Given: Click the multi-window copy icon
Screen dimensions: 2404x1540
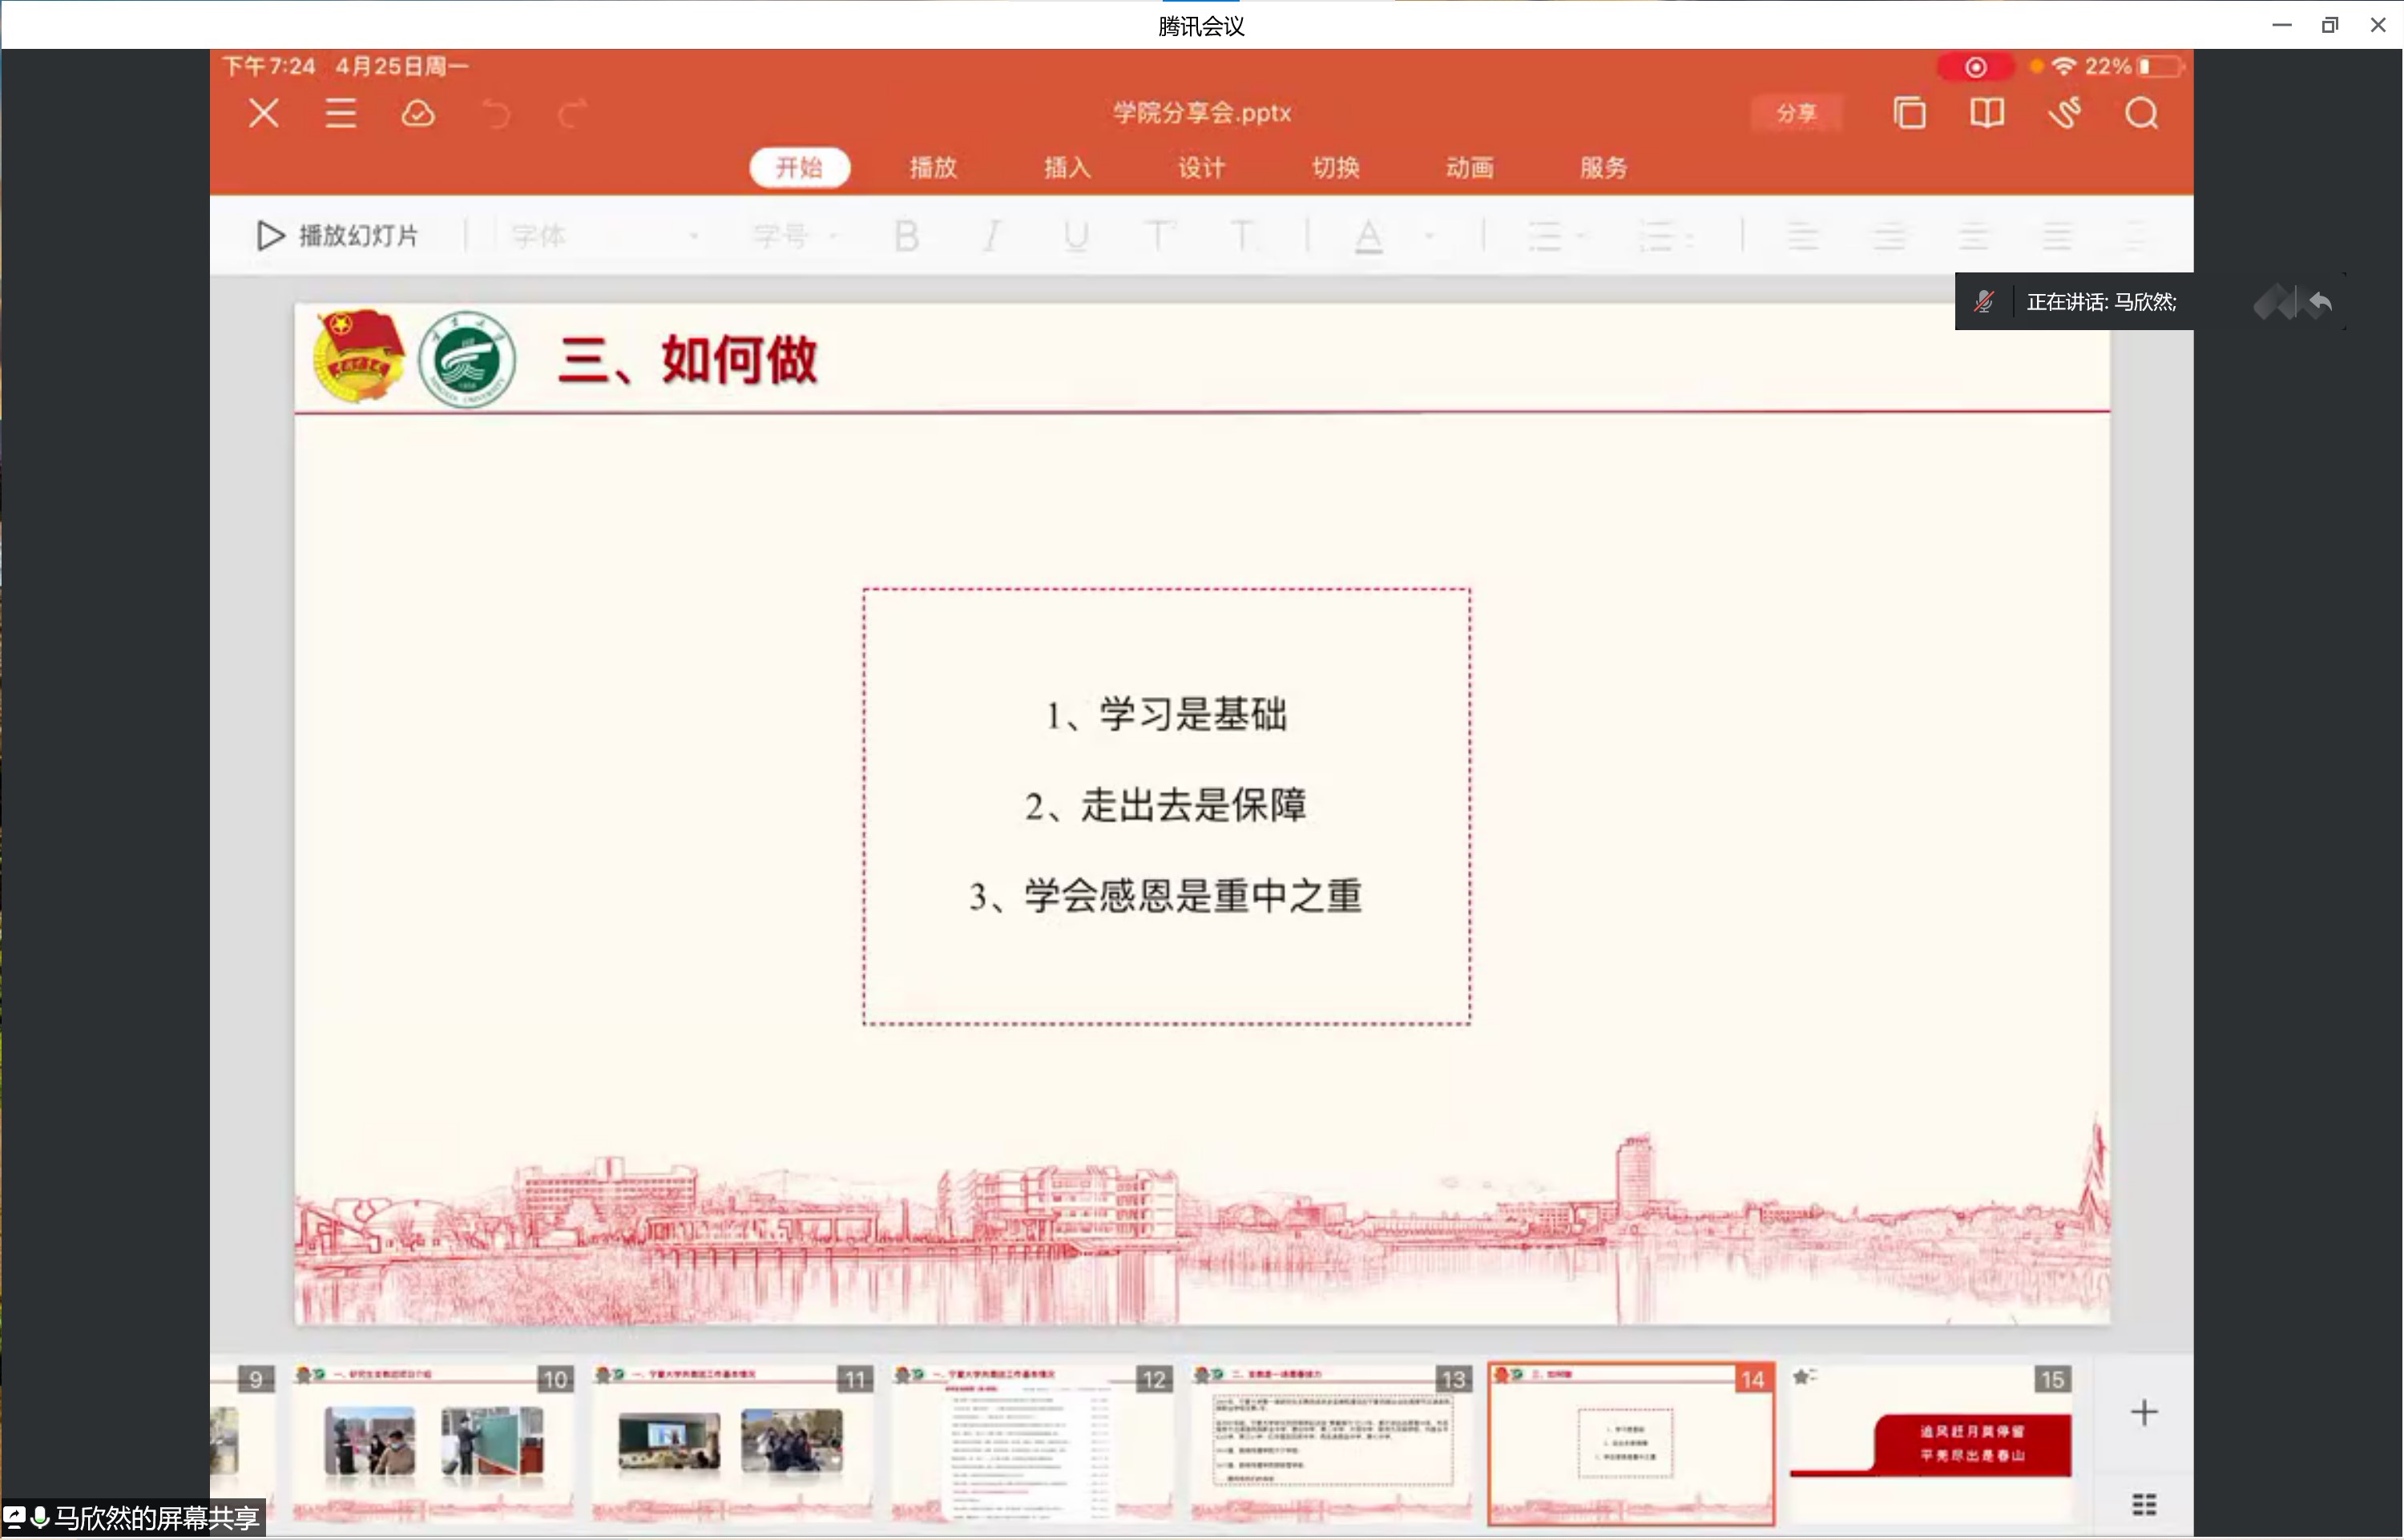Looking at the screenshot, I should pyautogui.click(x=1909, y=113).
